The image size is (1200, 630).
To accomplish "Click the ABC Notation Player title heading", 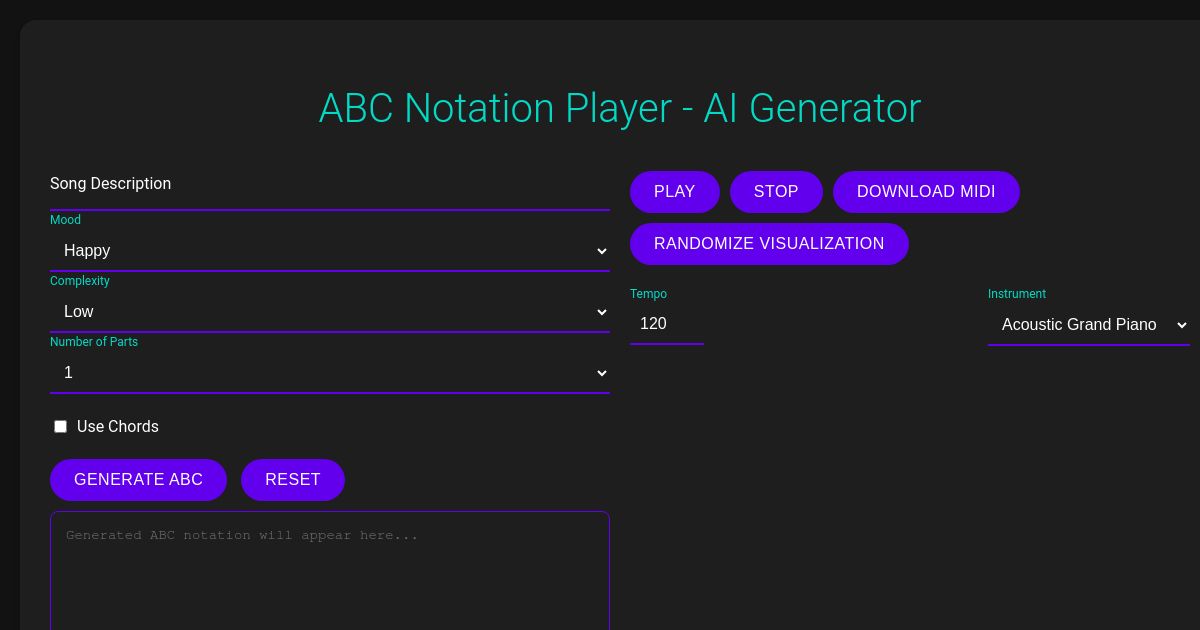I will click(x=619, y=108).
